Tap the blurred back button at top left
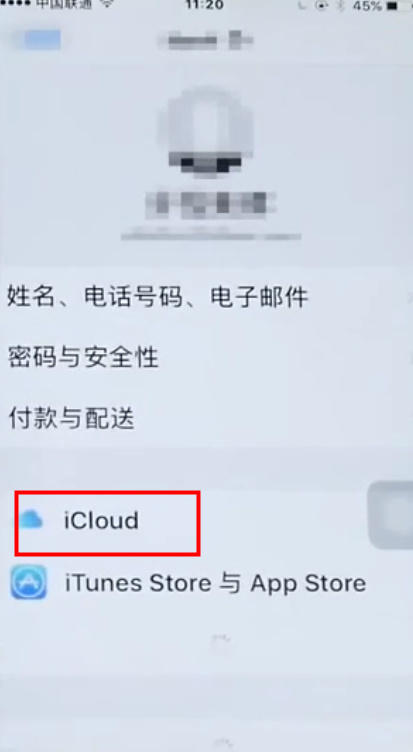The height and width of the screenshot is (752, 413). 38,40
